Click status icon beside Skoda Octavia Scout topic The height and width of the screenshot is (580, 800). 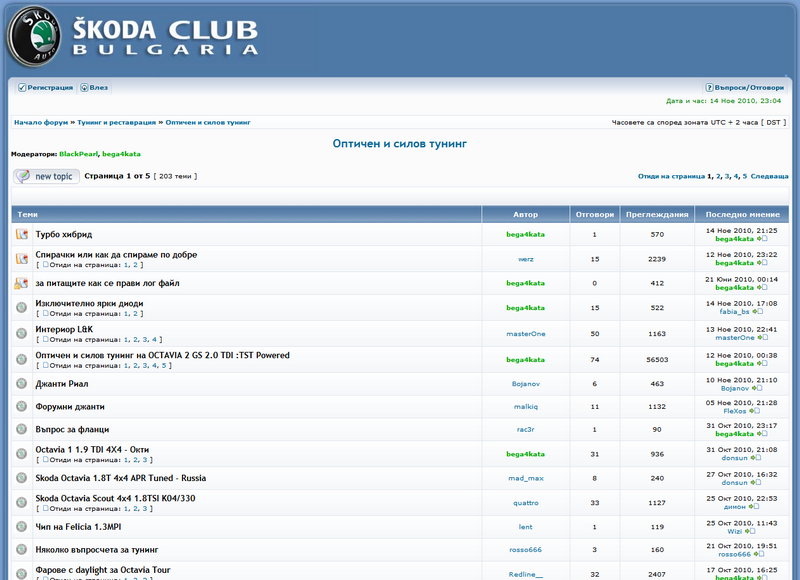21,502
